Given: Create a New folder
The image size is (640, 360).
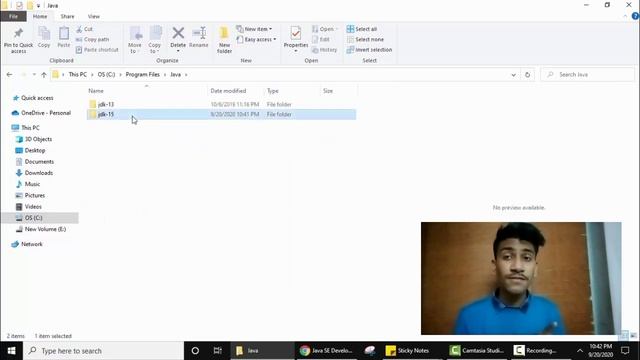Looking at the screenshot, I should [224, 40].
